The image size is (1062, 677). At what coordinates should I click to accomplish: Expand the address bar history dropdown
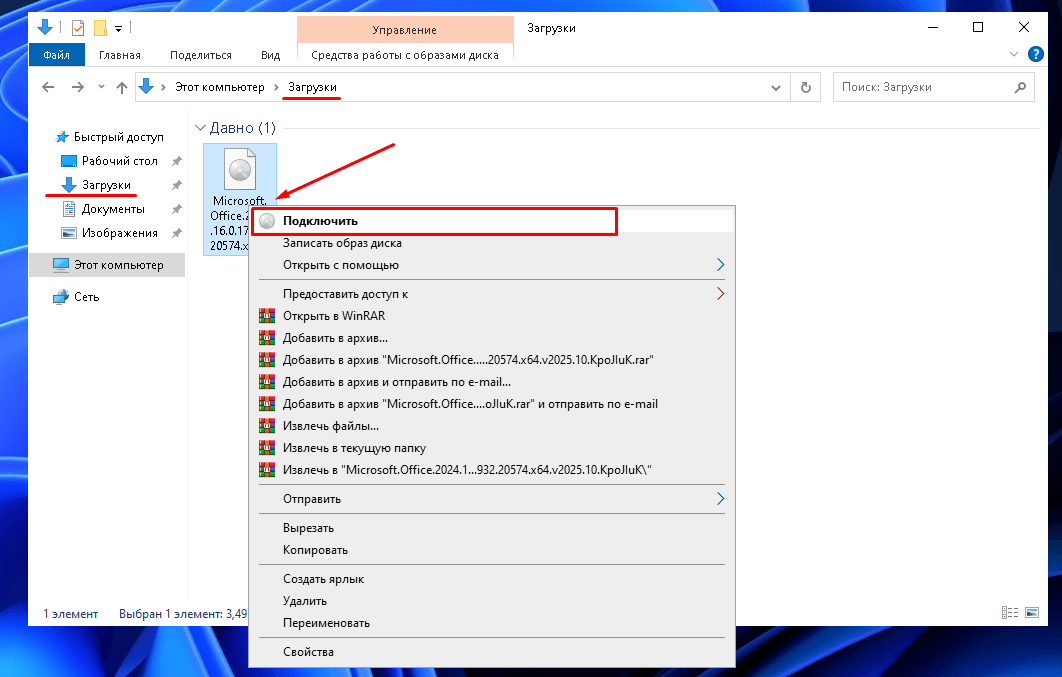click(776, 87)
